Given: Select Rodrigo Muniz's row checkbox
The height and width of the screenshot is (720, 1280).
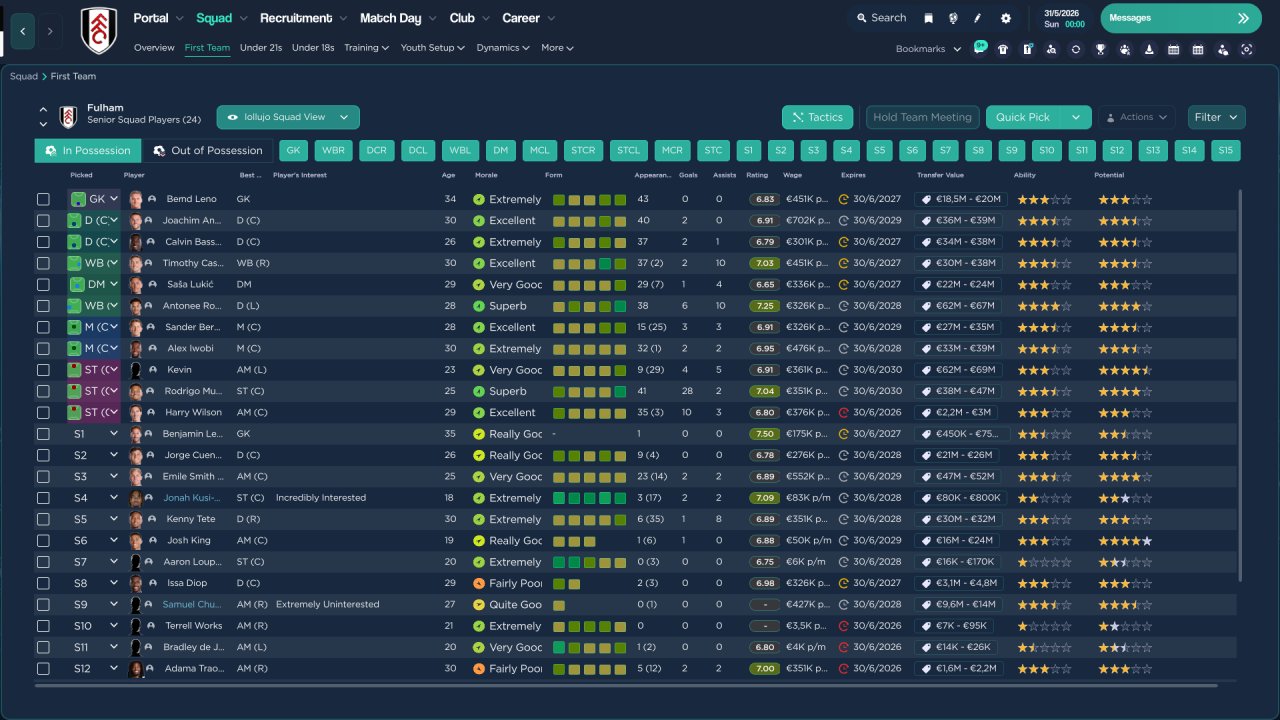Looking at the screenshot, I should (43, 391).
